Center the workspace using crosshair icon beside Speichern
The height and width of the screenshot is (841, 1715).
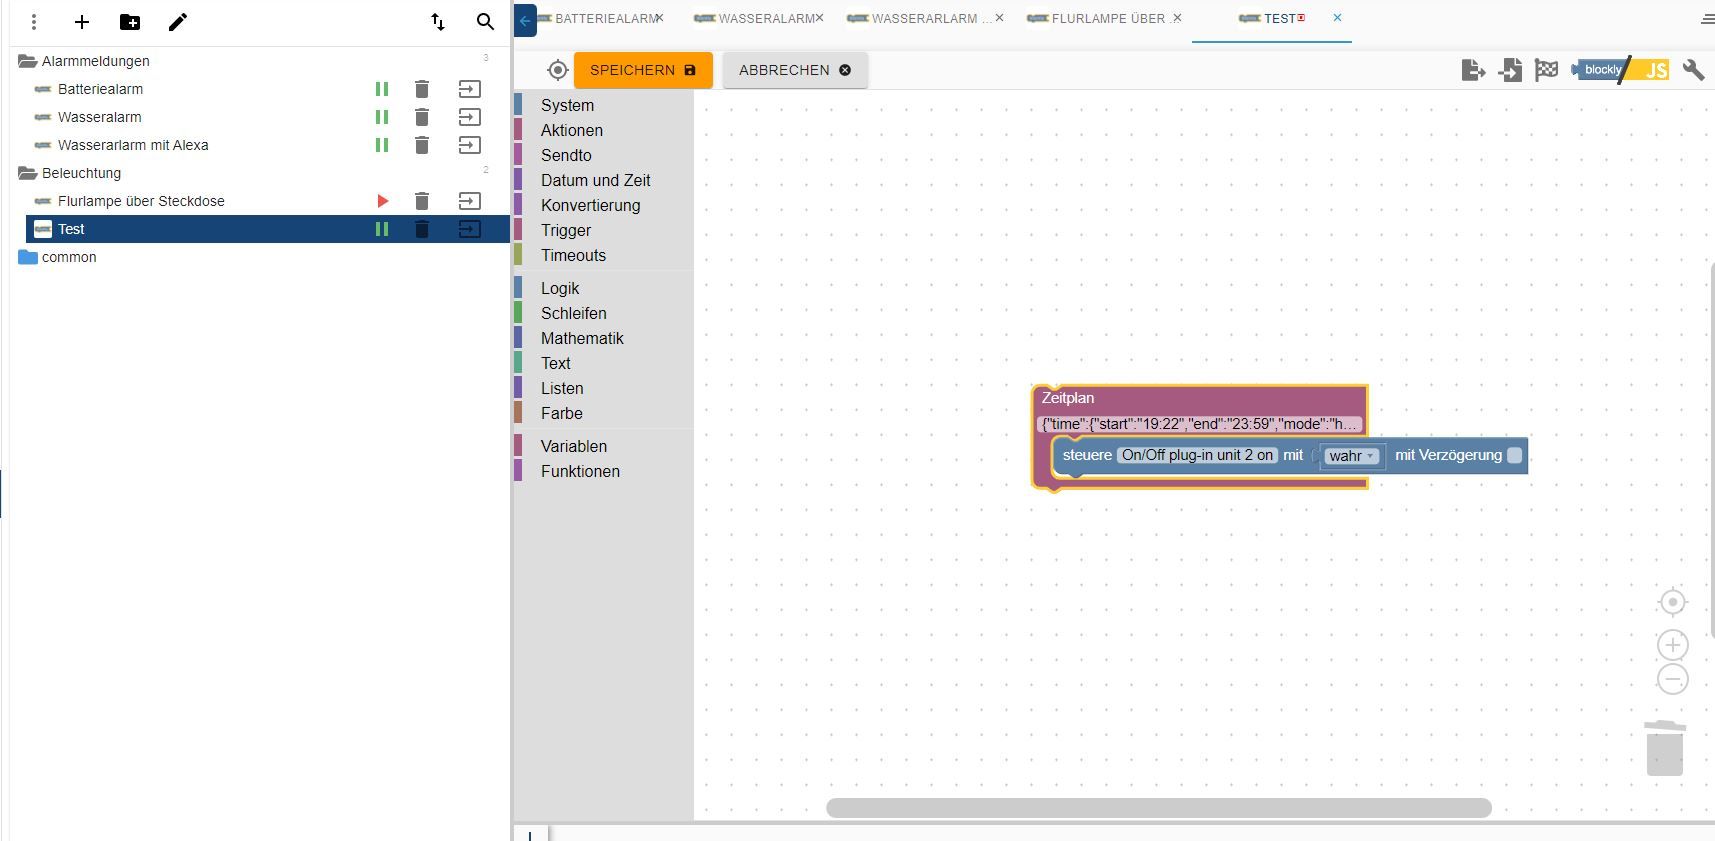pos(558,70)
